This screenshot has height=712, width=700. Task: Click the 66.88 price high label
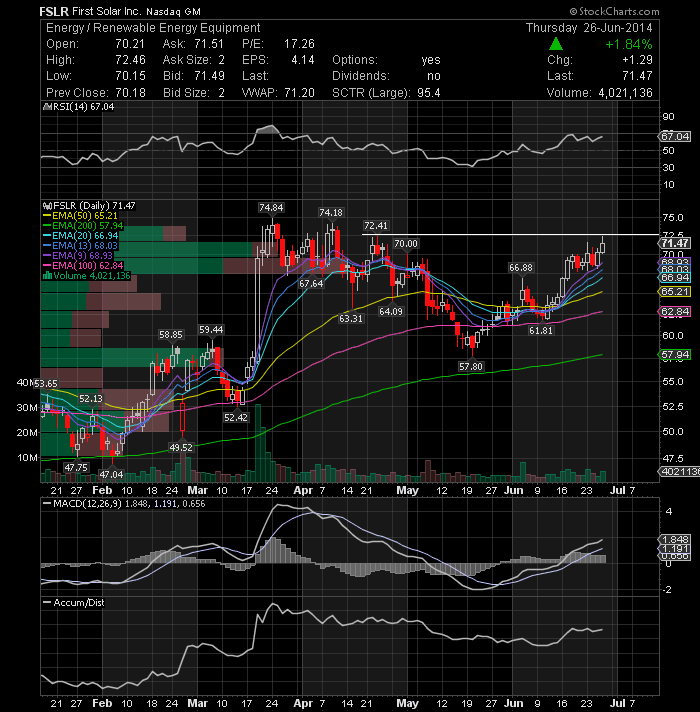pyautogui.click(x=521, y=268)
